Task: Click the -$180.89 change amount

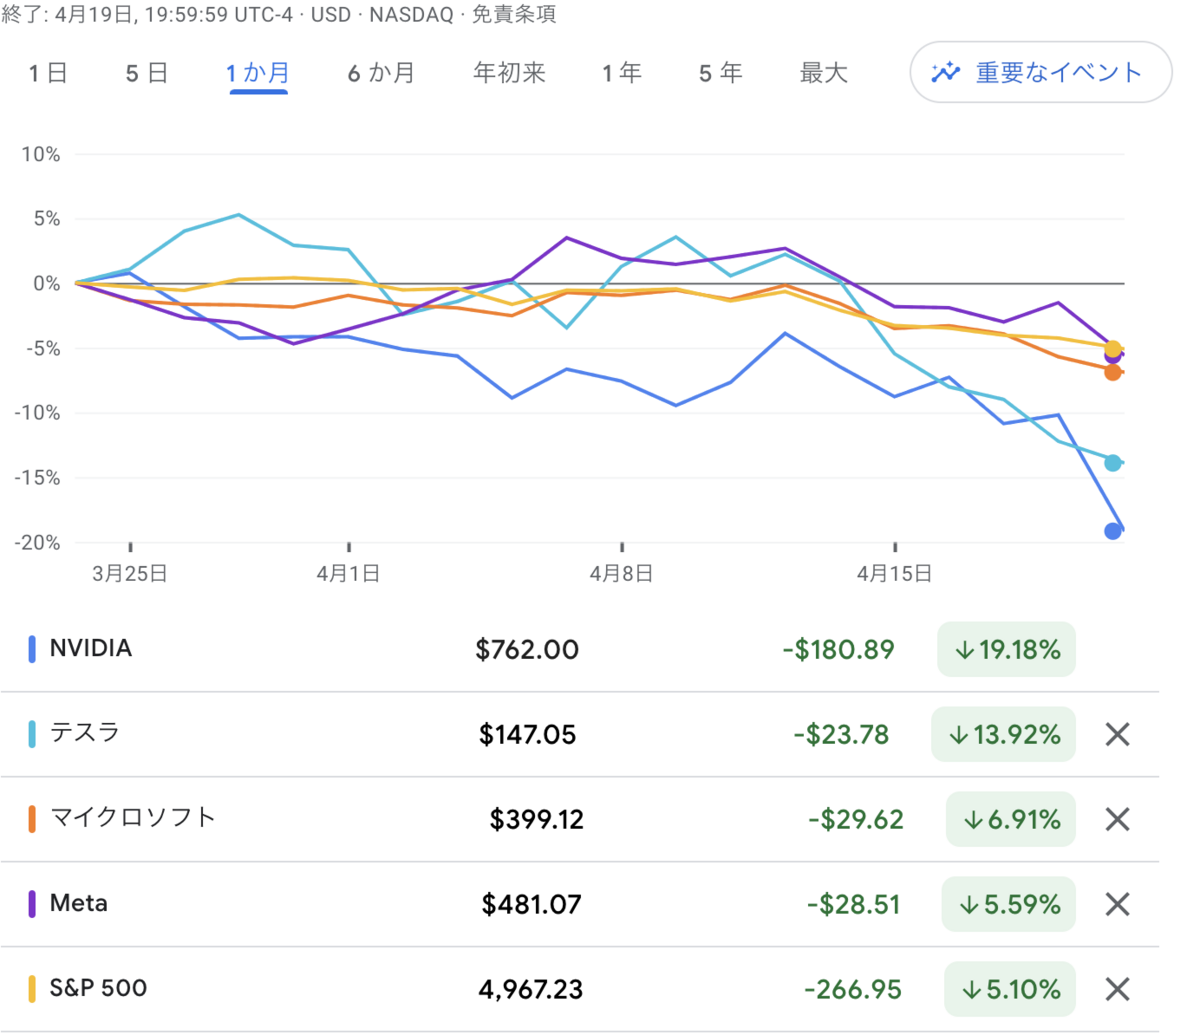Action: tap(839, 650)
